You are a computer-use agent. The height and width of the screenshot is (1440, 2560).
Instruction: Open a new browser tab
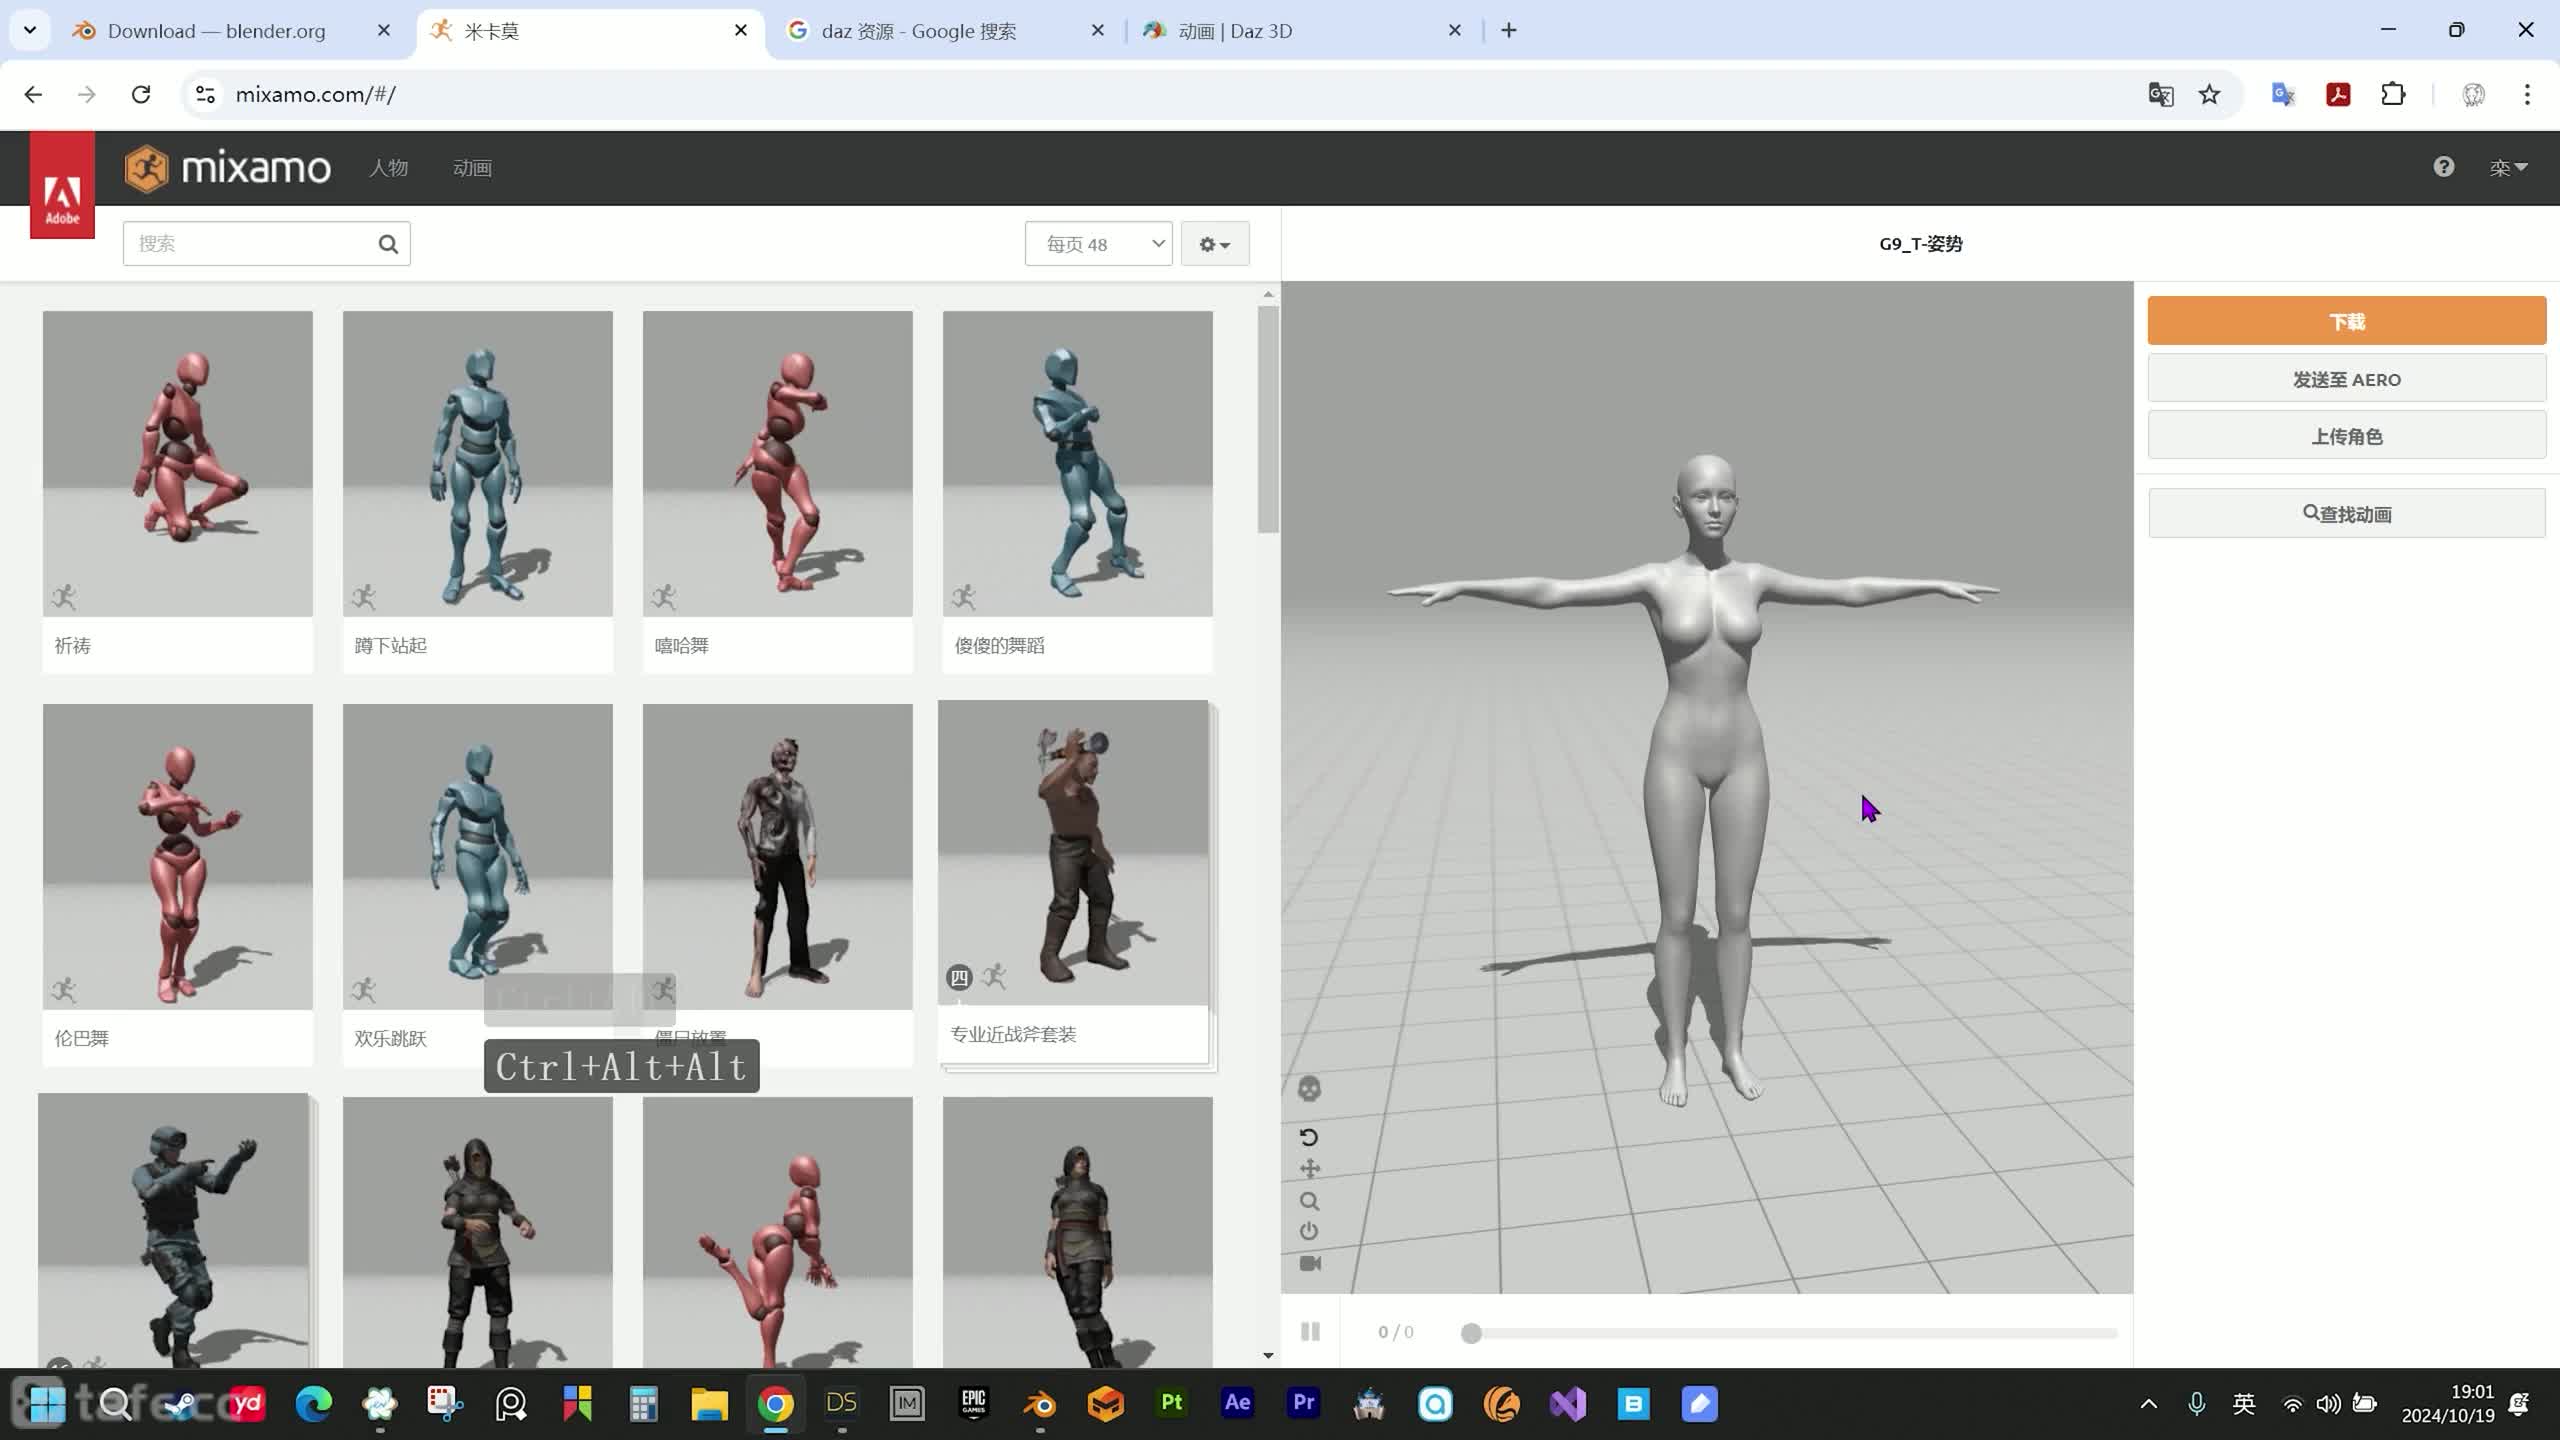click(x=1509, y=31)
